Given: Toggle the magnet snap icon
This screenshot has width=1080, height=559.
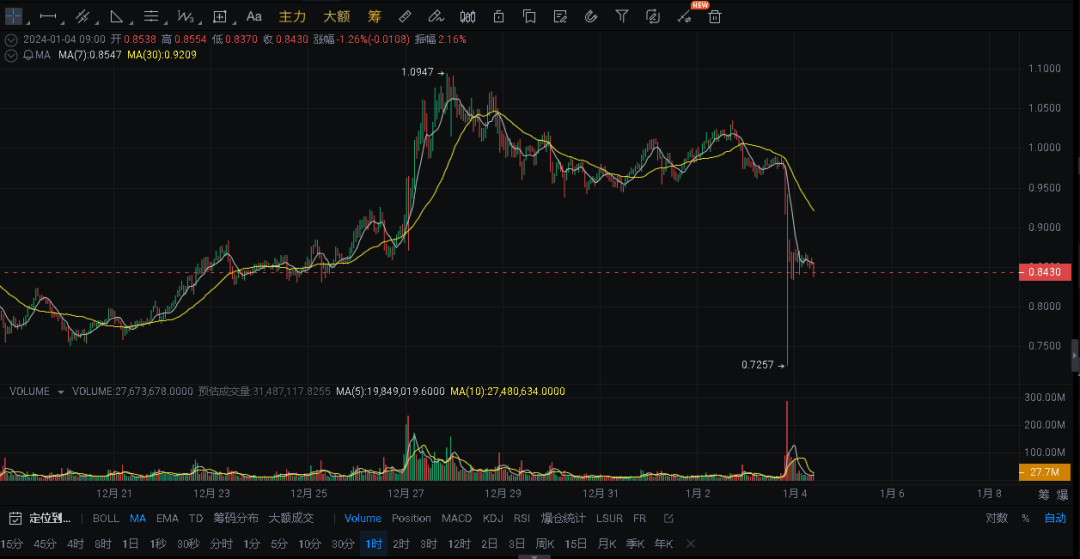Looking at the screenshot, I should tap(590, 16).
